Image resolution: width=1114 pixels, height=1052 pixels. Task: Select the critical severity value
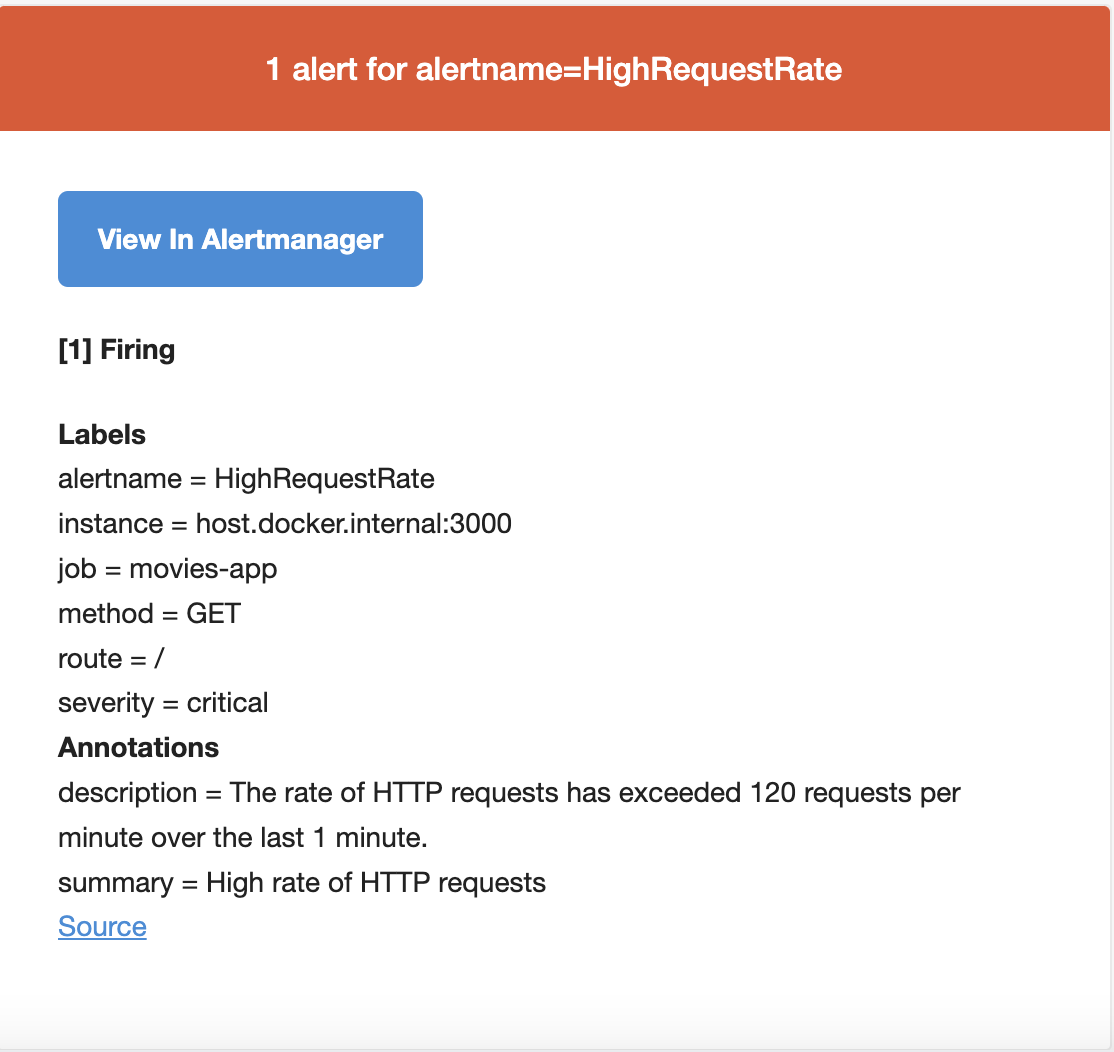coord(227,703)
